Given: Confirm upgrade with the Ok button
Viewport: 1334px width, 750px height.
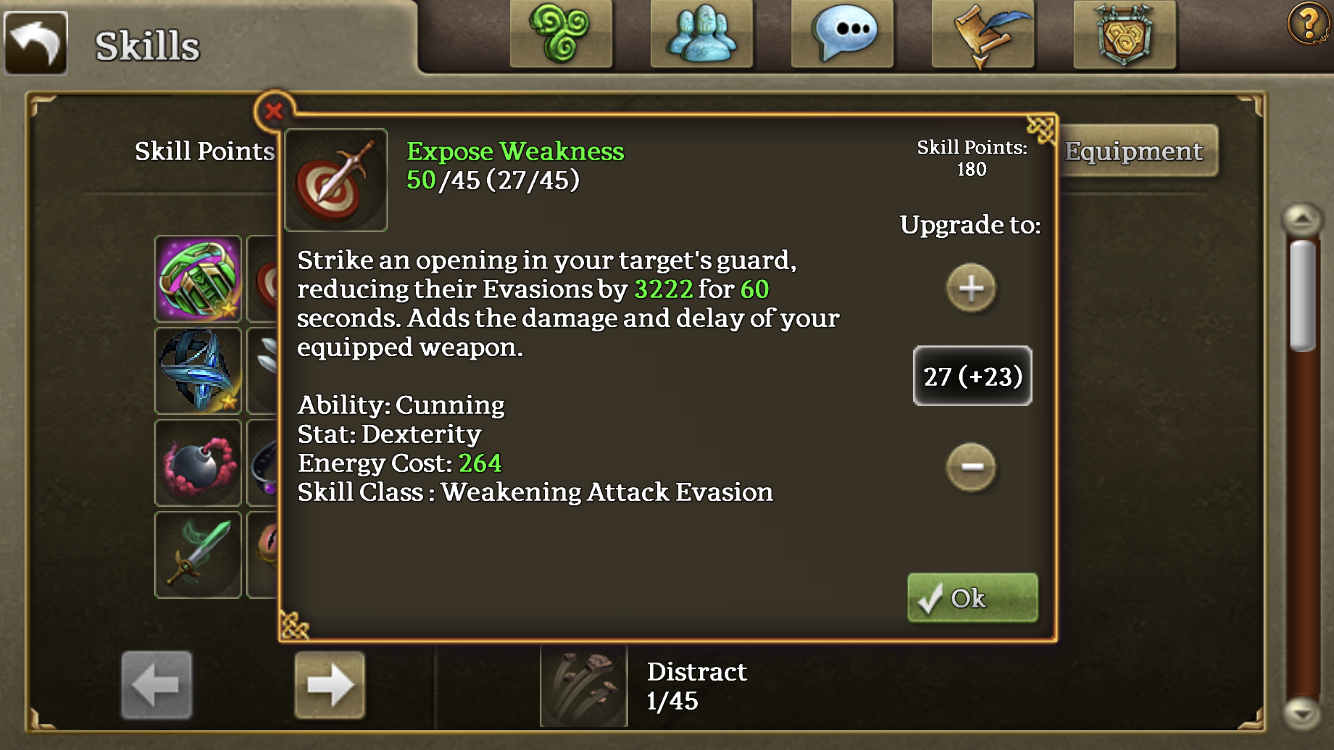Looking at the screenshot, I should tap(972, 598).
